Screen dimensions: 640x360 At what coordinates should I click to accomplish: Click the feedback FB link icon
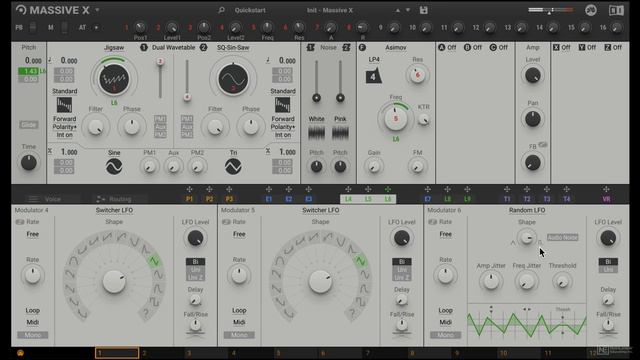[x=543, y=144]
